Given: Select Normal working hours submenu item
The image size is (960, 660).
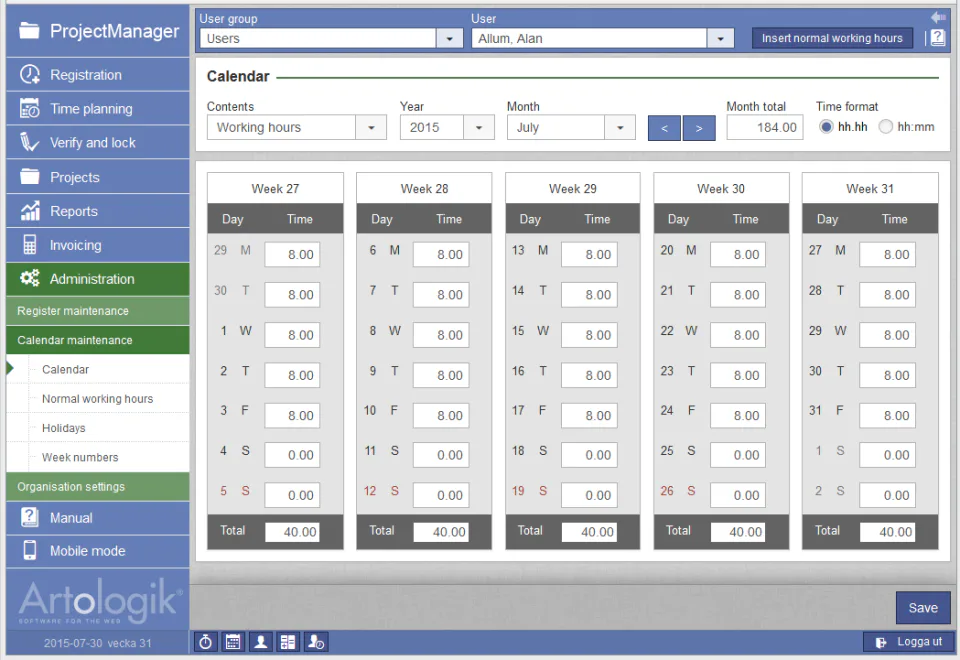Looking at the screenshot, I should click(97, 399).
